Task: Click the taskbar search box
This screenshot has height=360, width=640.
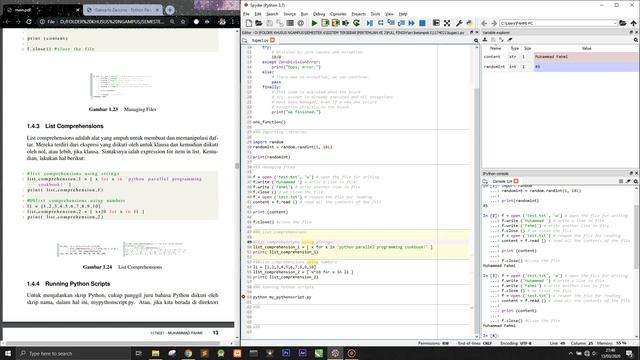Action: pyautogui.click(x=73, y=353)
